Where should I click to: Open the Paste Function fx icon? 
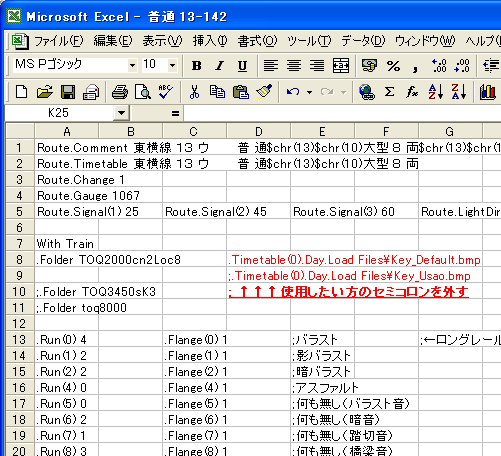[x=412, y=92]
